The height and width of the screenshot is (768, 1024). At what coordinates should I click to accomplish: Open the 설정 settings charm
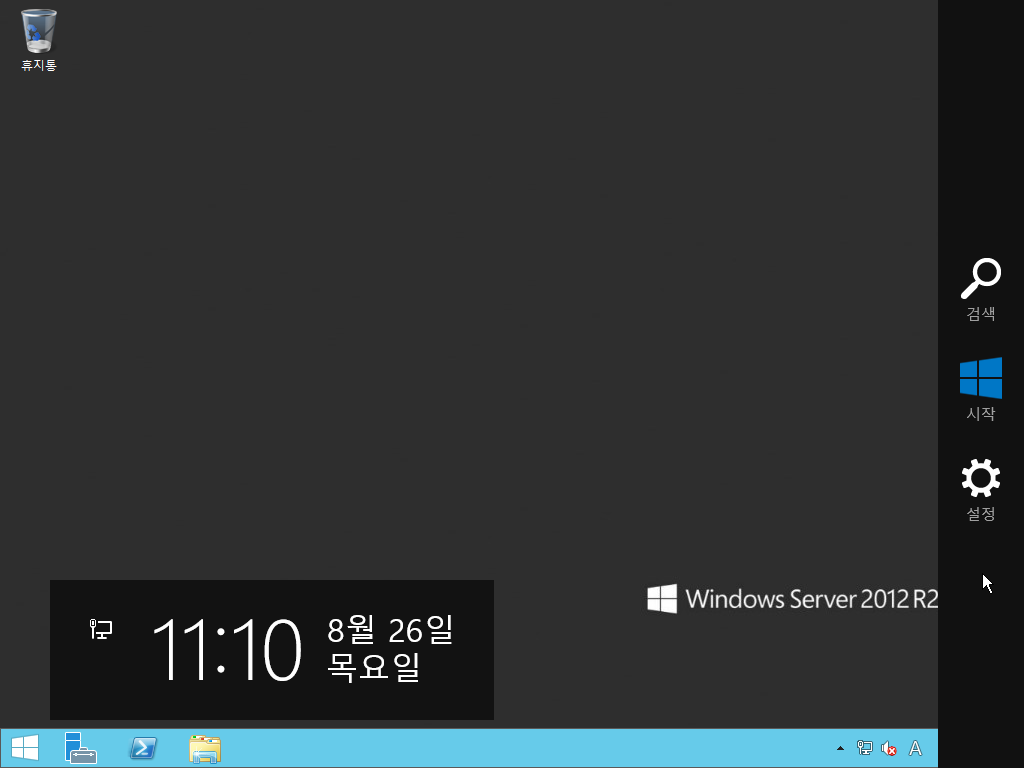click(980, 489)
